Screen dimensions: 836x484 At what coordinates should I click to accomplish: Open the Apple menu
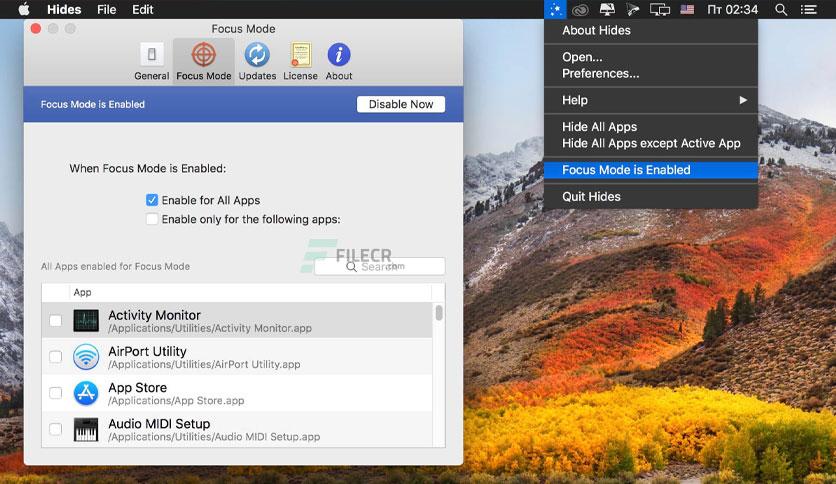(x=24, y=9)
